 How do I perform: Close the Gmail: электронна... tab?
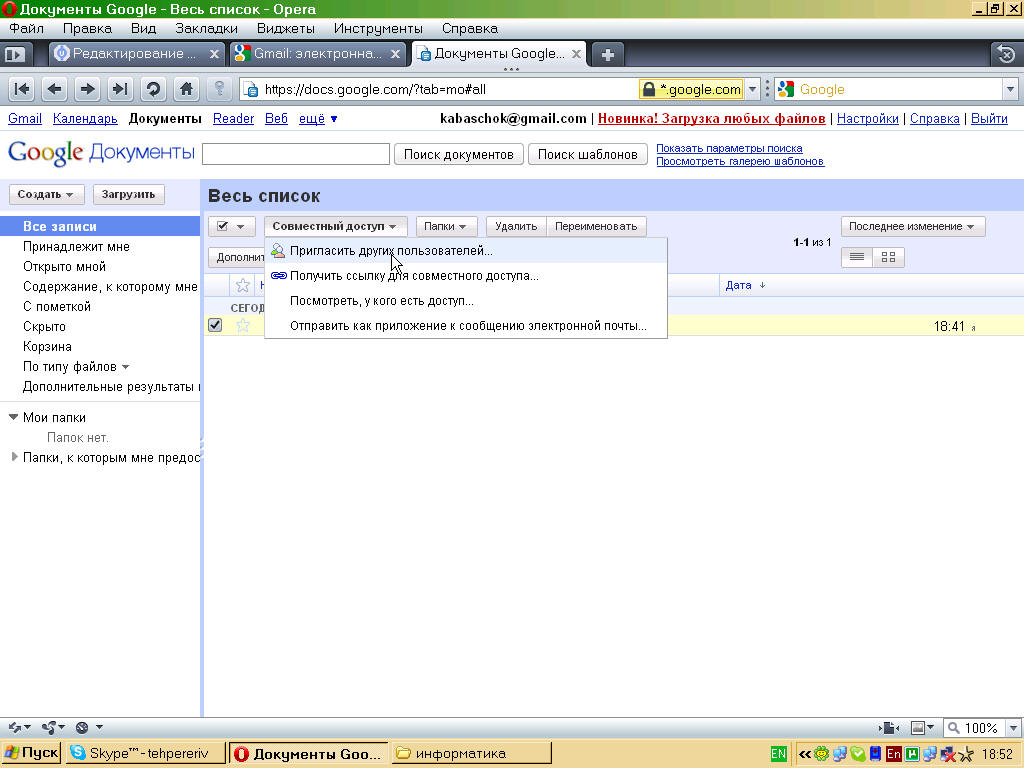point(395,54)
